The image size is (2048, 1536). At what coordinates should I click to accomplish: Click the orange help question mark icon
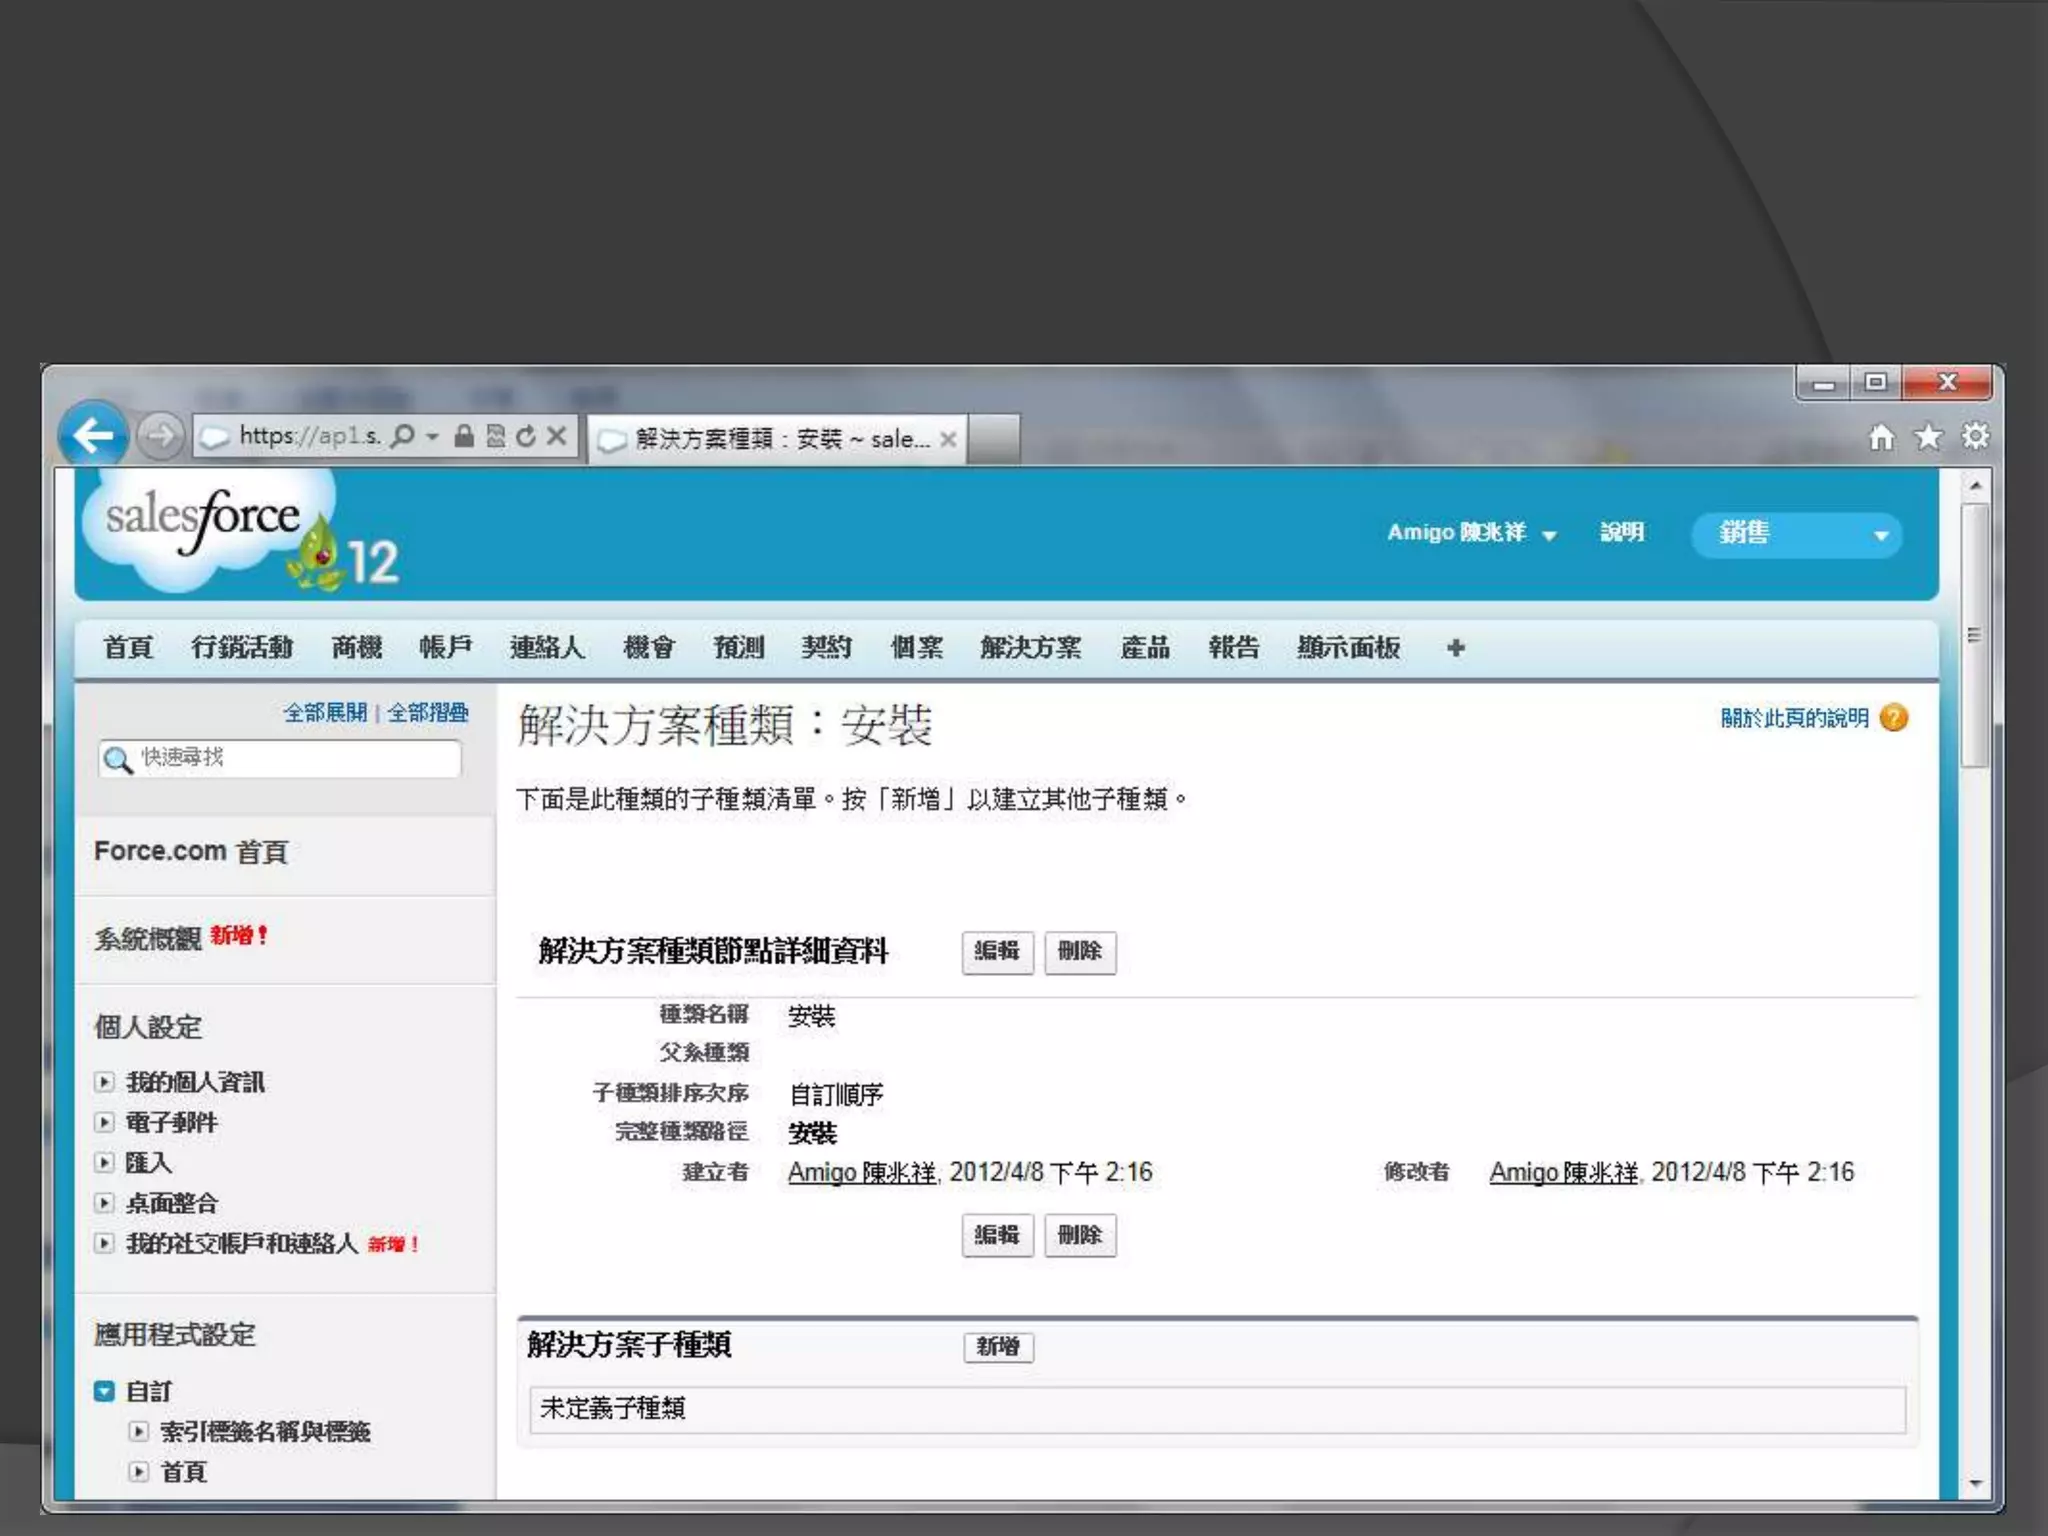coord(1894,718)
